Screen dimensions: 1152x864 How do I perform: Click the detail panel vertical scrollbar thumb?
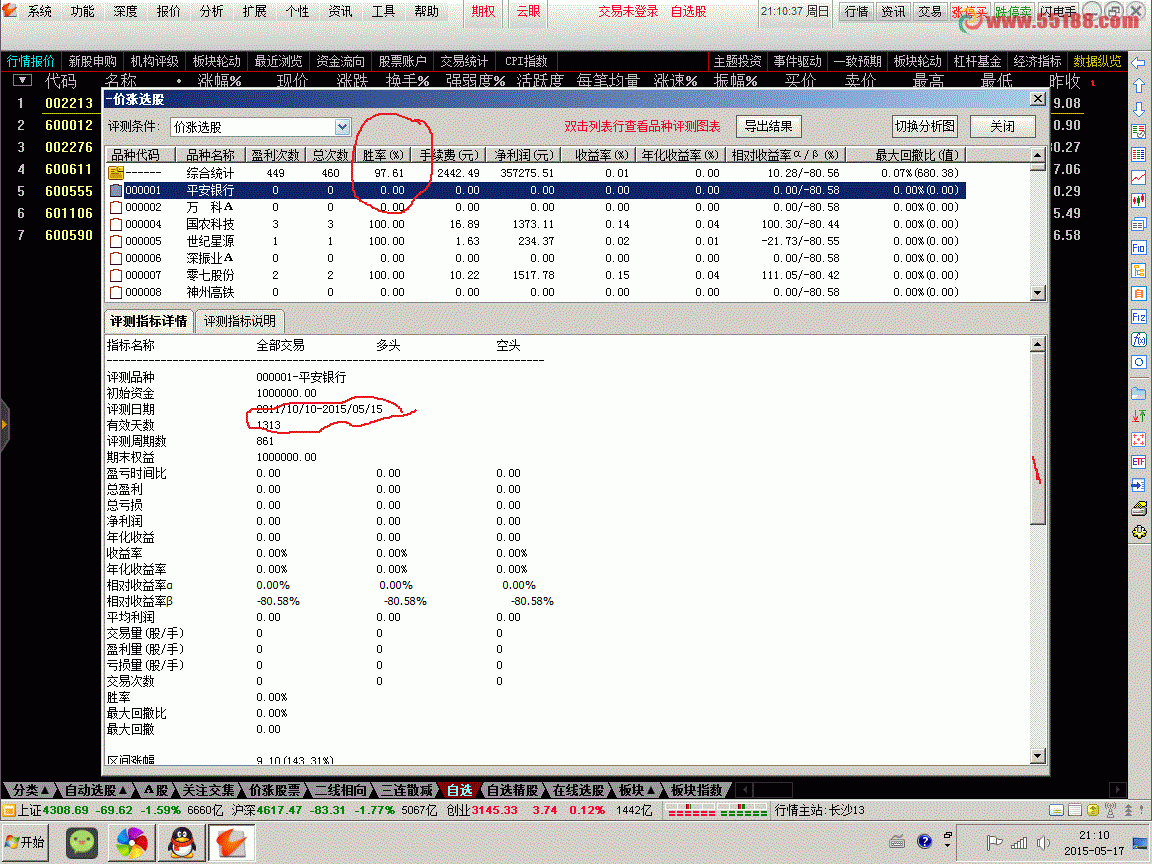click(1037, 439)
